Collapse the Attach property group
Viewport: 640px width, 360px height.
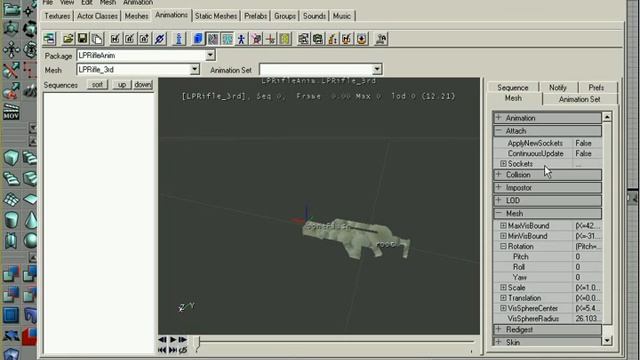tap(498, 131)
